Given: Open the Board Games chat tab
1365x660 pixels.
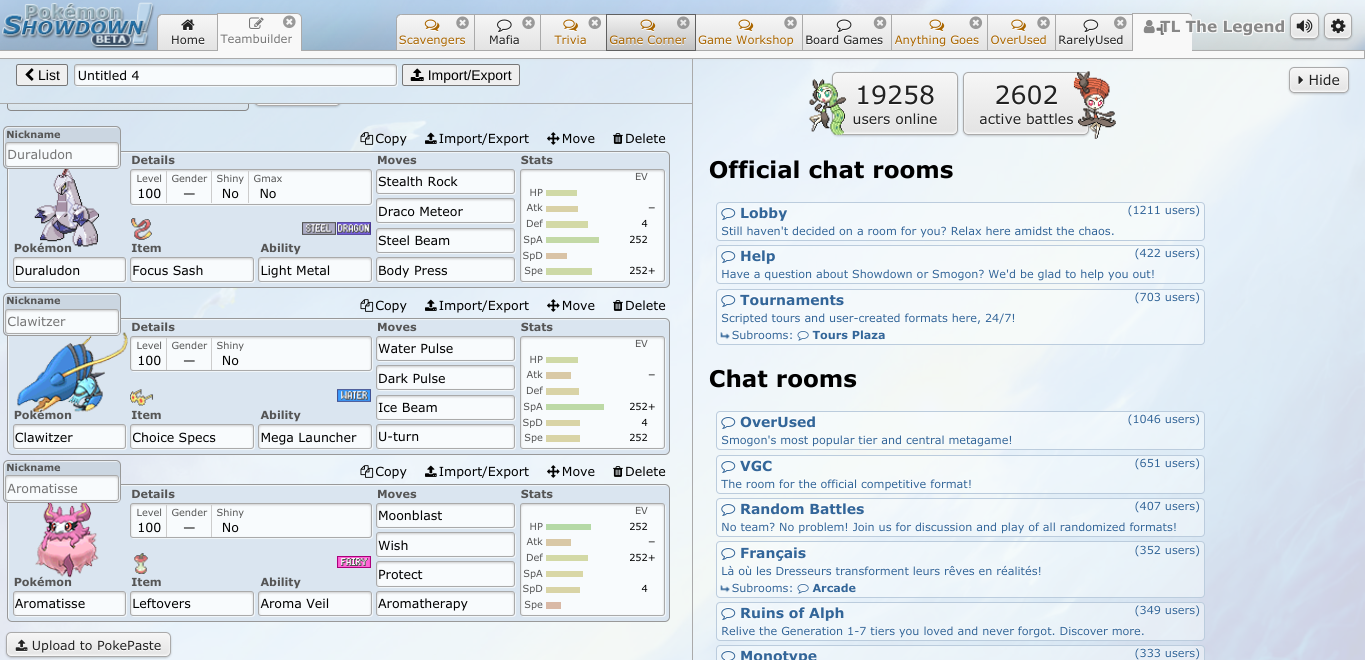Looking at the screenshot, I should (x=844, y=32).
